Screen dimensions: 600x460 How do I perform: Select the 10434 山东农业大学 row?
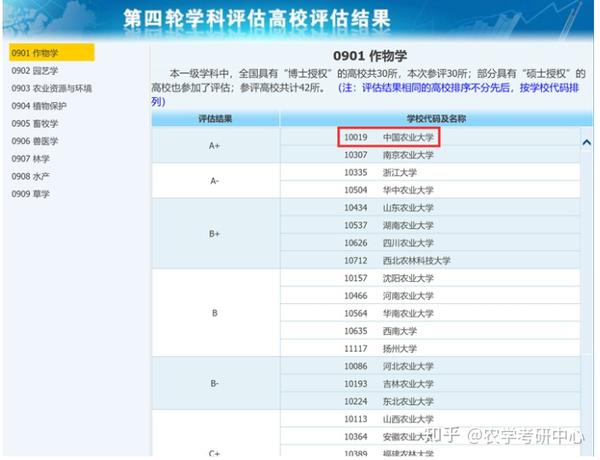point(430,207)
